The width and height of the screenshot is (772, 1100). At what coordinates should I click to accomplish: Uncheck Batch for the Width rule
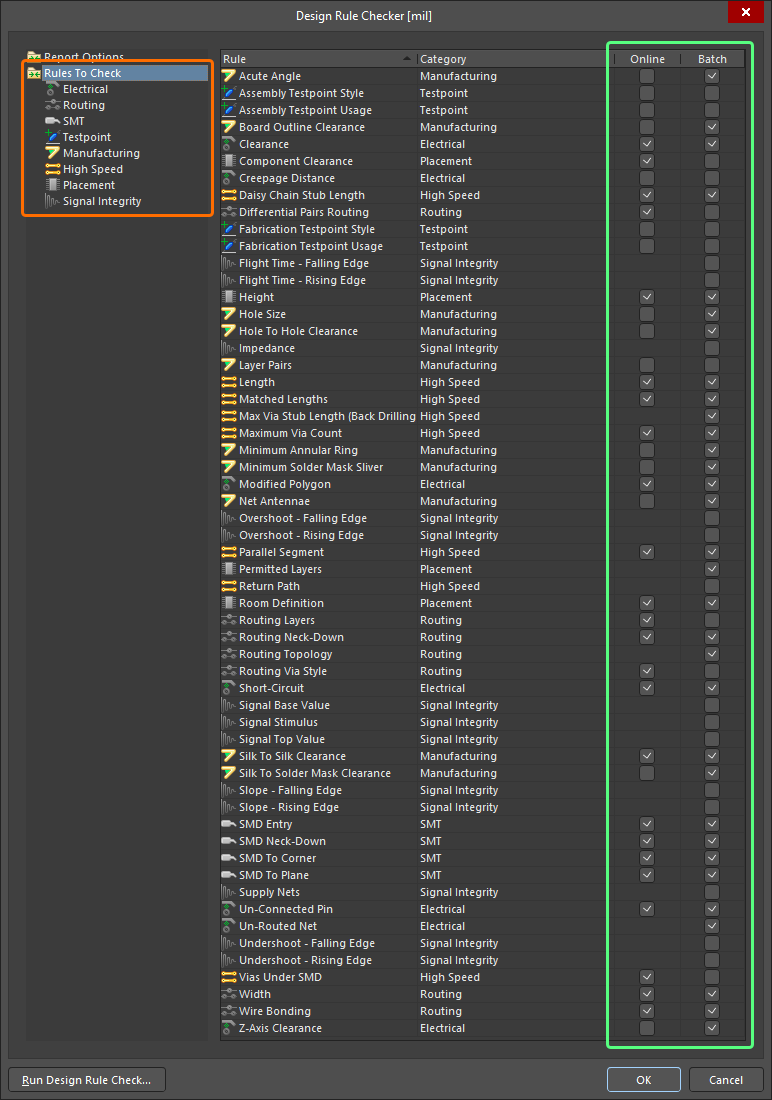712,994
